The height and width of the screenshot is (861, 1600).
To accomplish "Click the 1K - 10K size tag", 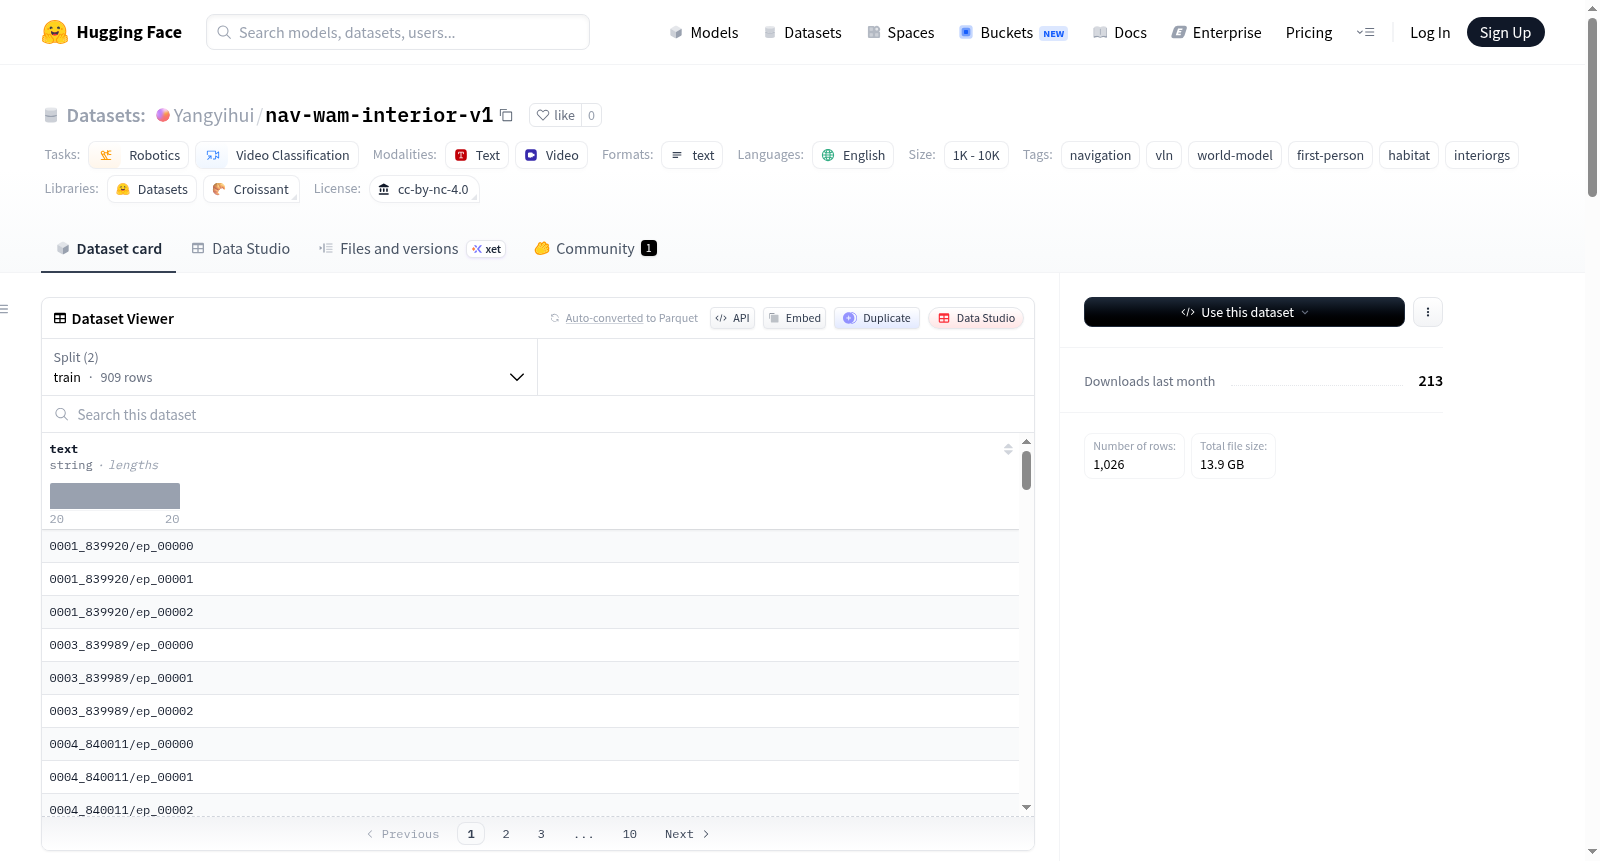I will tap(976, 155).
